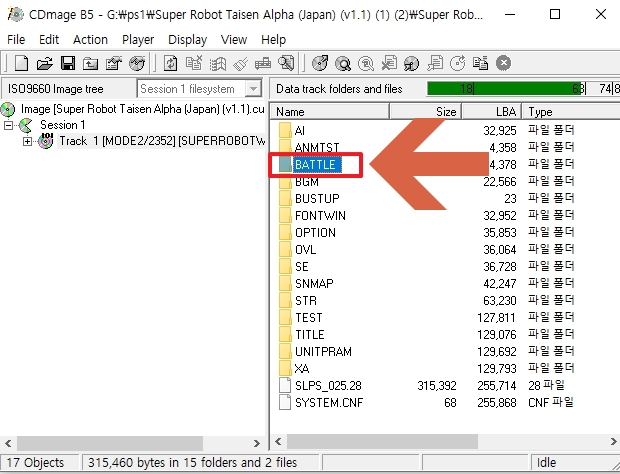Click the greyed disc with circular arrow
620x474 pixels.
(x=458, y=63)
